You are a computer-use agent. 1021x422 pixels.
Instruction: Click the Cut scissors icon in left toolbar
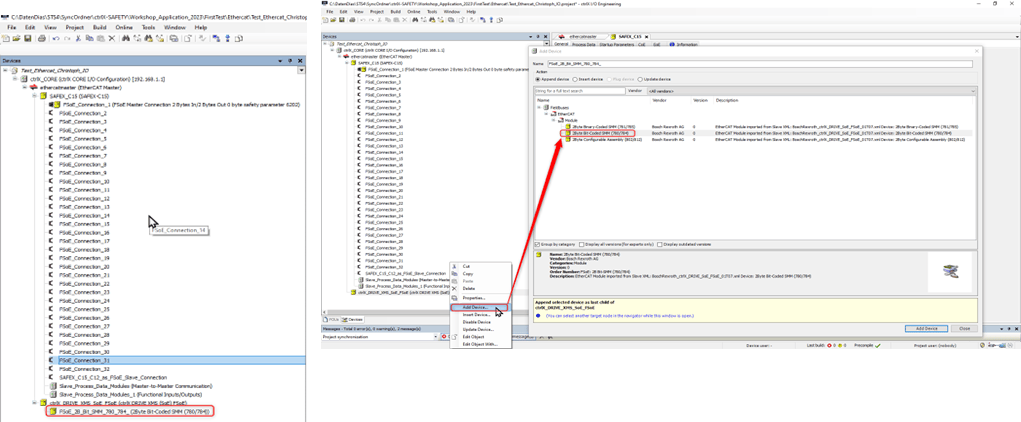(79, 39)
